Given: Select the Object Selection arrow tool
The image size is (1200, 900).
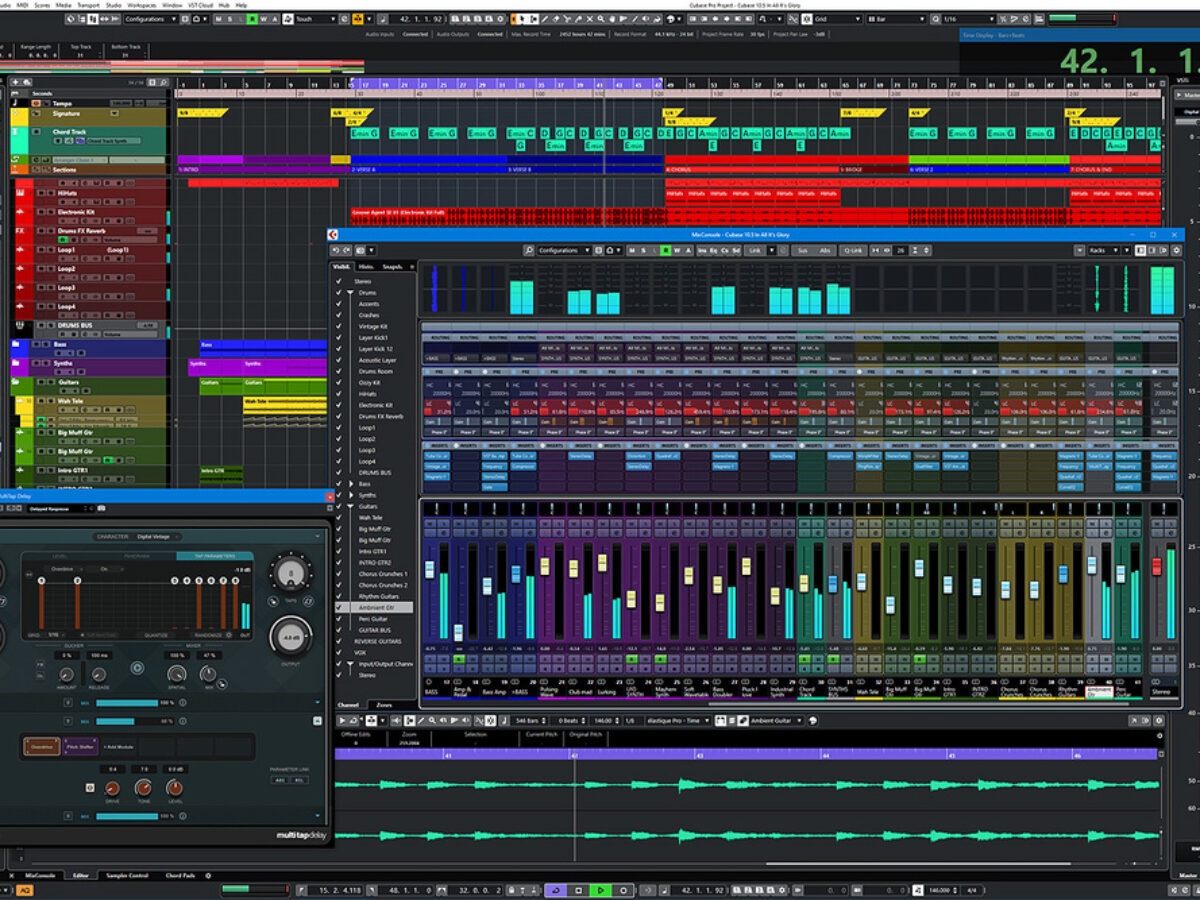Looking at the screenshot, I should coord(521,19).
